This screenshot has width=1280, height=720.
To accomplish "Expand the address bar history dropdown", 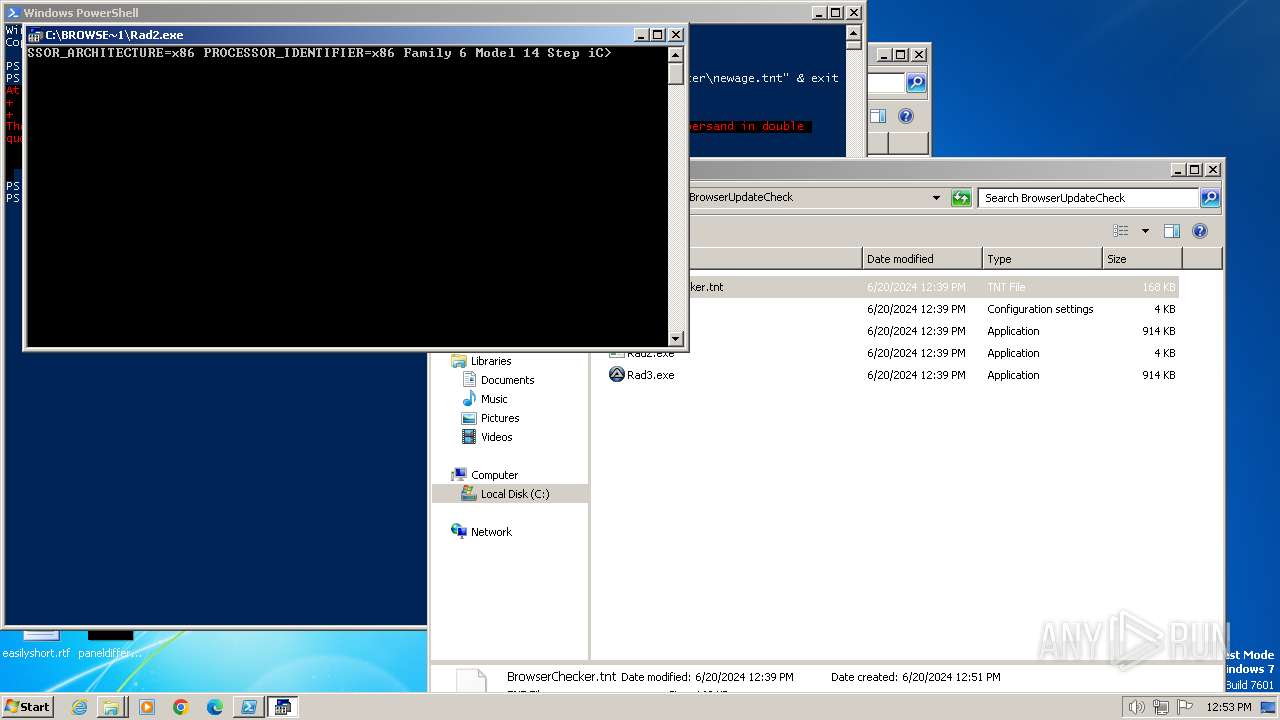I will pos(936,198).
